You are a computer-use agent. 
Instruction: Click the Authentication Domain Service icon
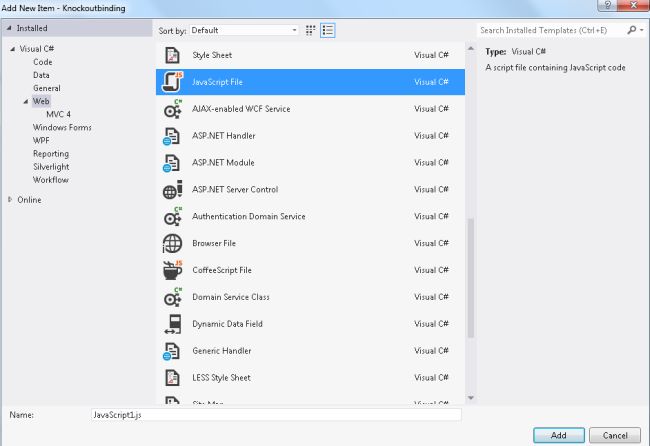point(172,216)
